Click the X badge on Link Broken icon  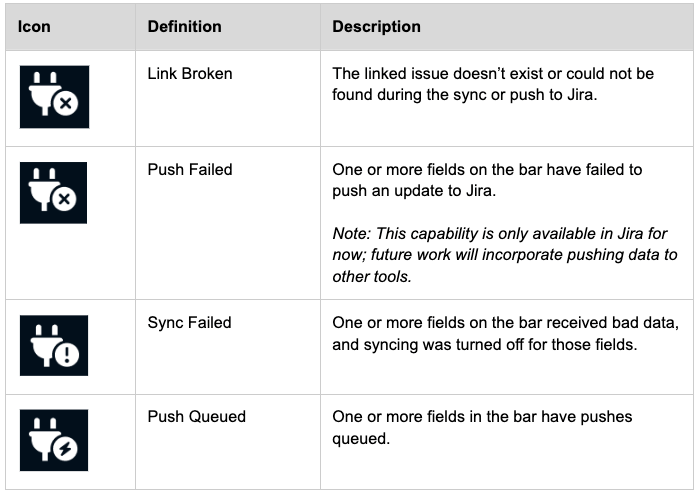[66, 103]
